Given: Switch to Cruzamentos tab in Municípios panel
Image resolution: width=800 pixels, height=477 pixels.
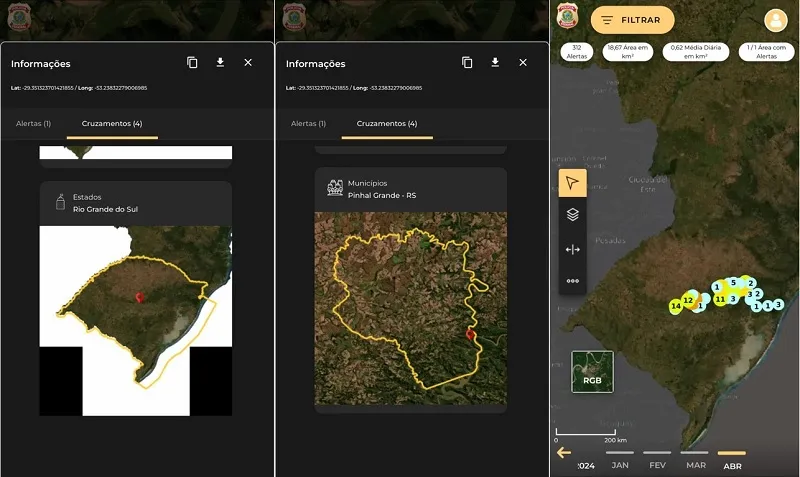Looking at the screenshot, I should point(389,124).
